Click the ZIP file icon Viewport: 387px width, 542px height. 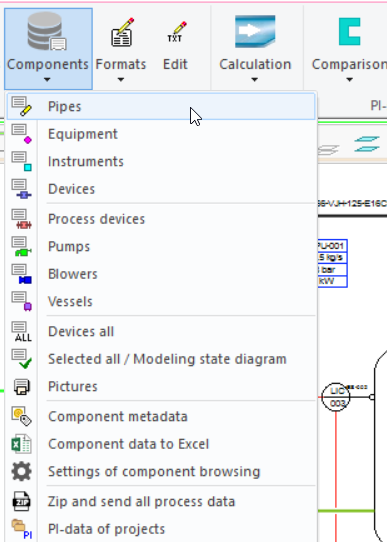point(21,502)
